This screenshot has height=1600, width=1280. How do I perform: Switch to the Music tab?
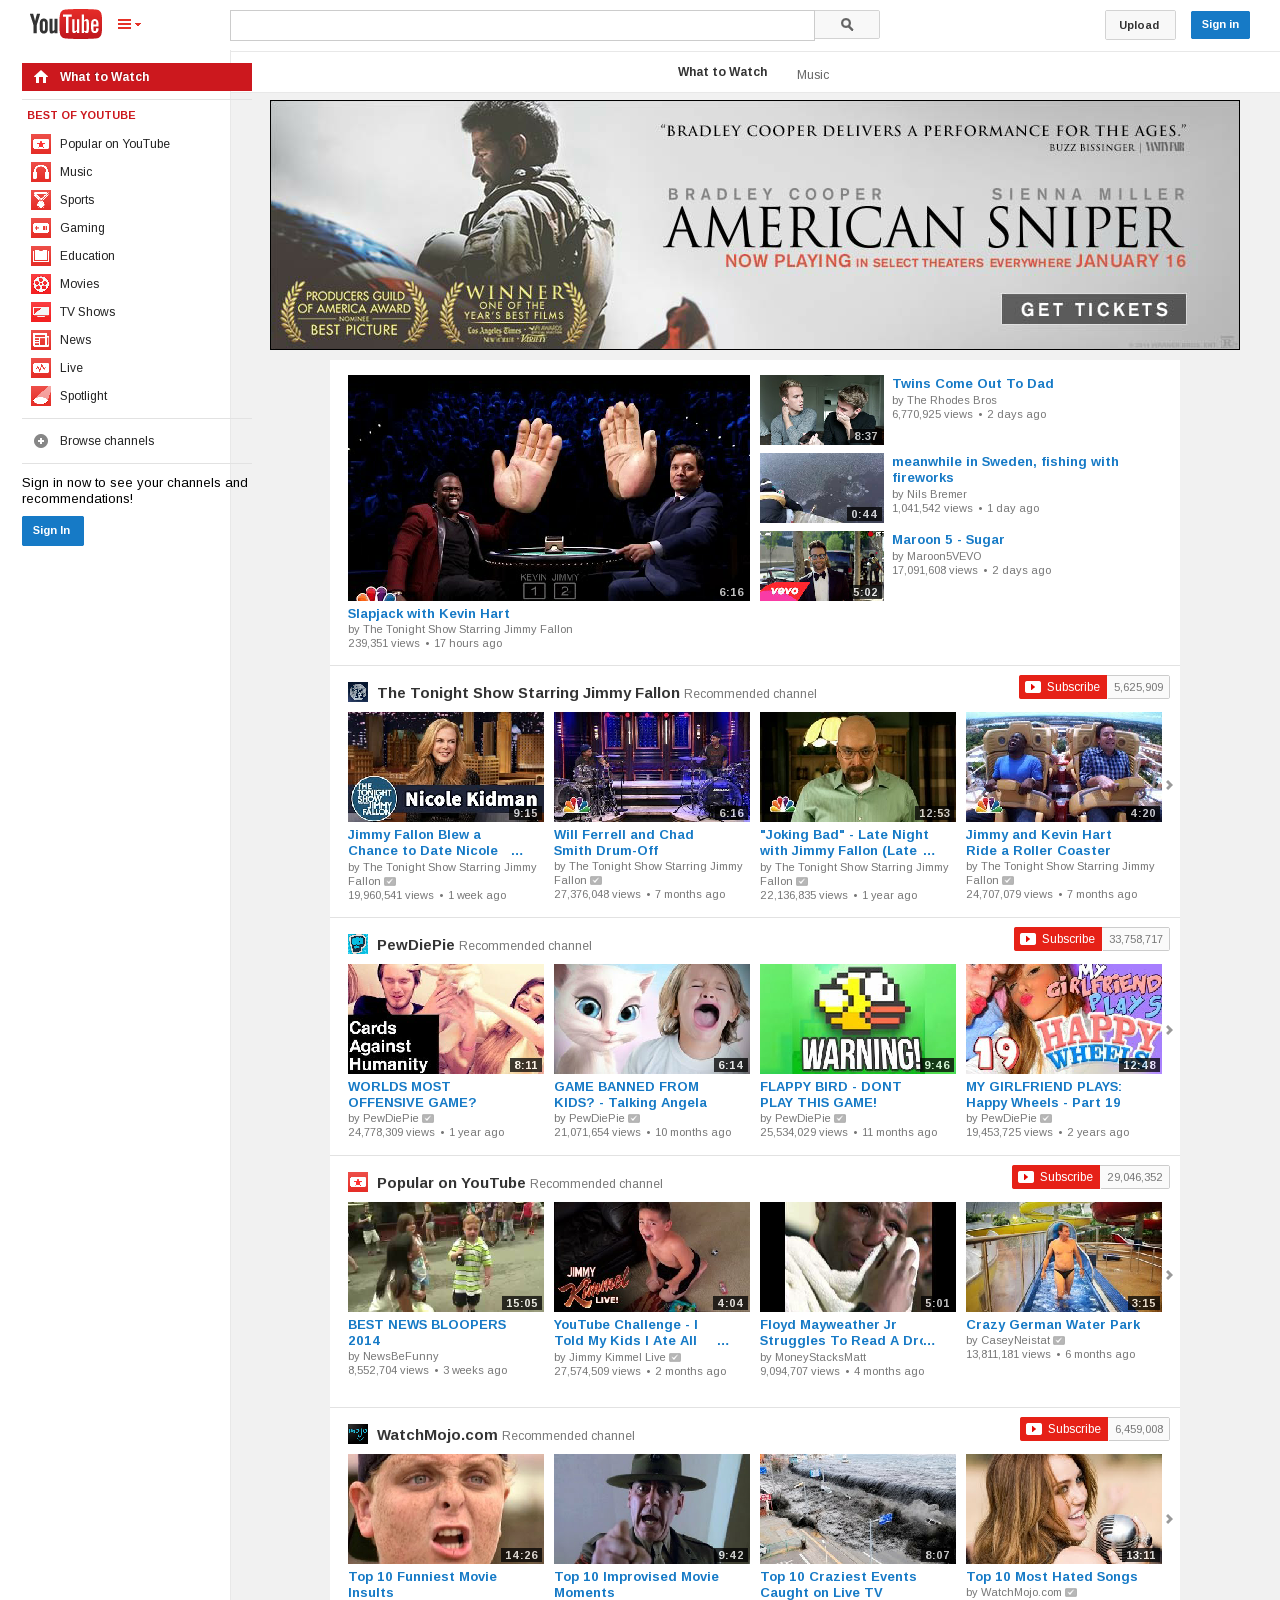click(x=813, y=75)
